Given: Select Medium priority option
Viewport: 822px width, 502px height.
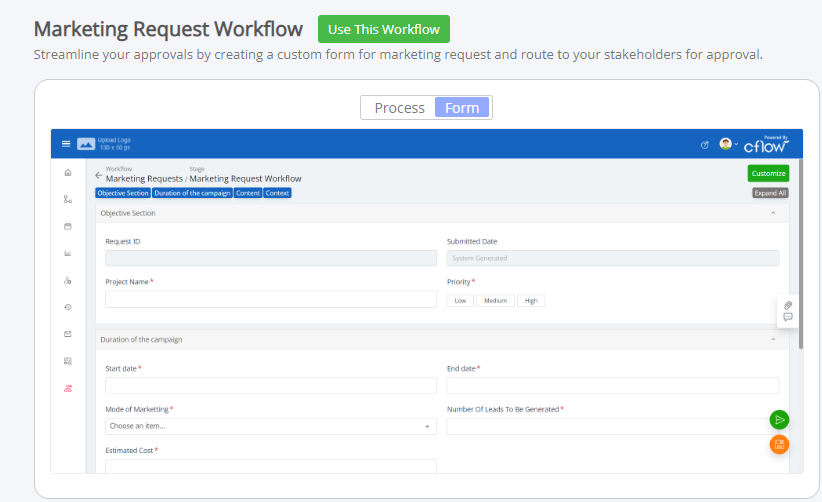Looking at the screenshot, I should pyautogui.click(x=495, y=301).
